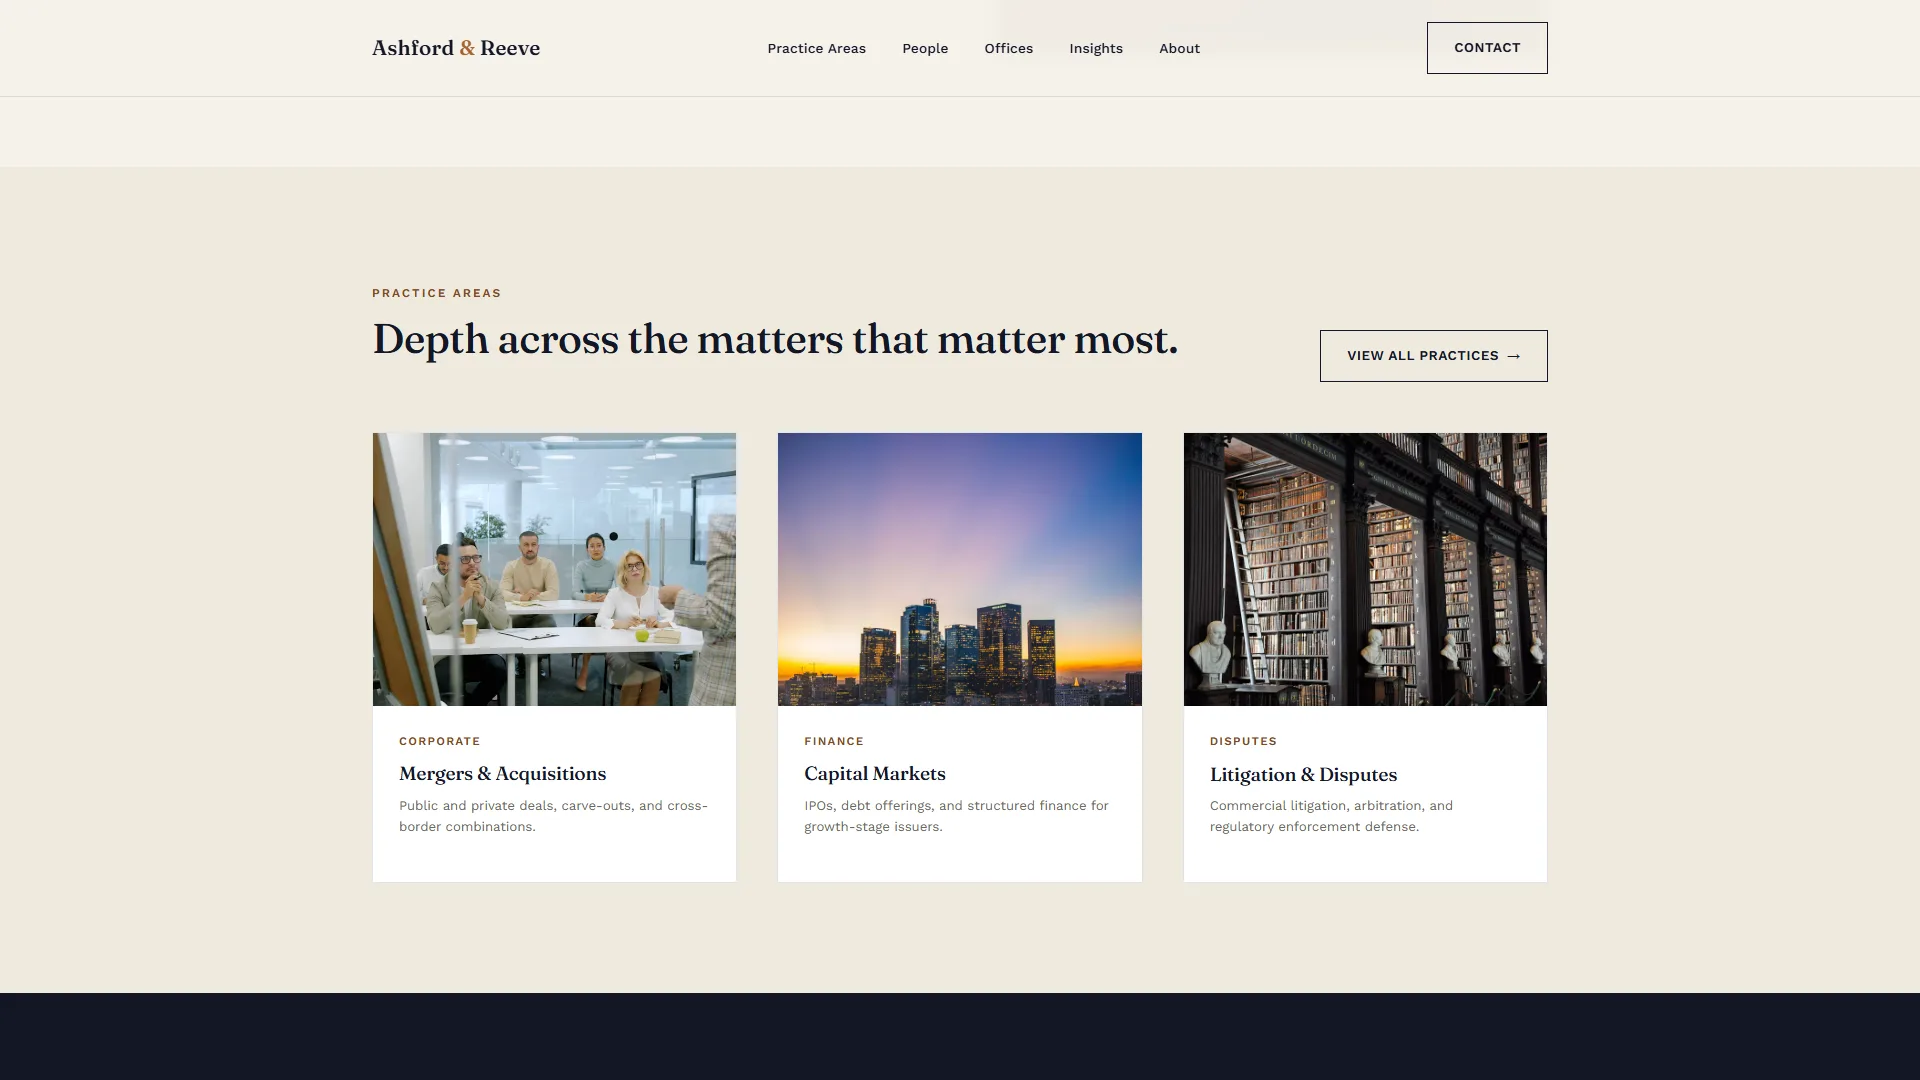Click the arrow icon in View All Practices
Screen dimensions: 1920x1080
click(1513, 356)
